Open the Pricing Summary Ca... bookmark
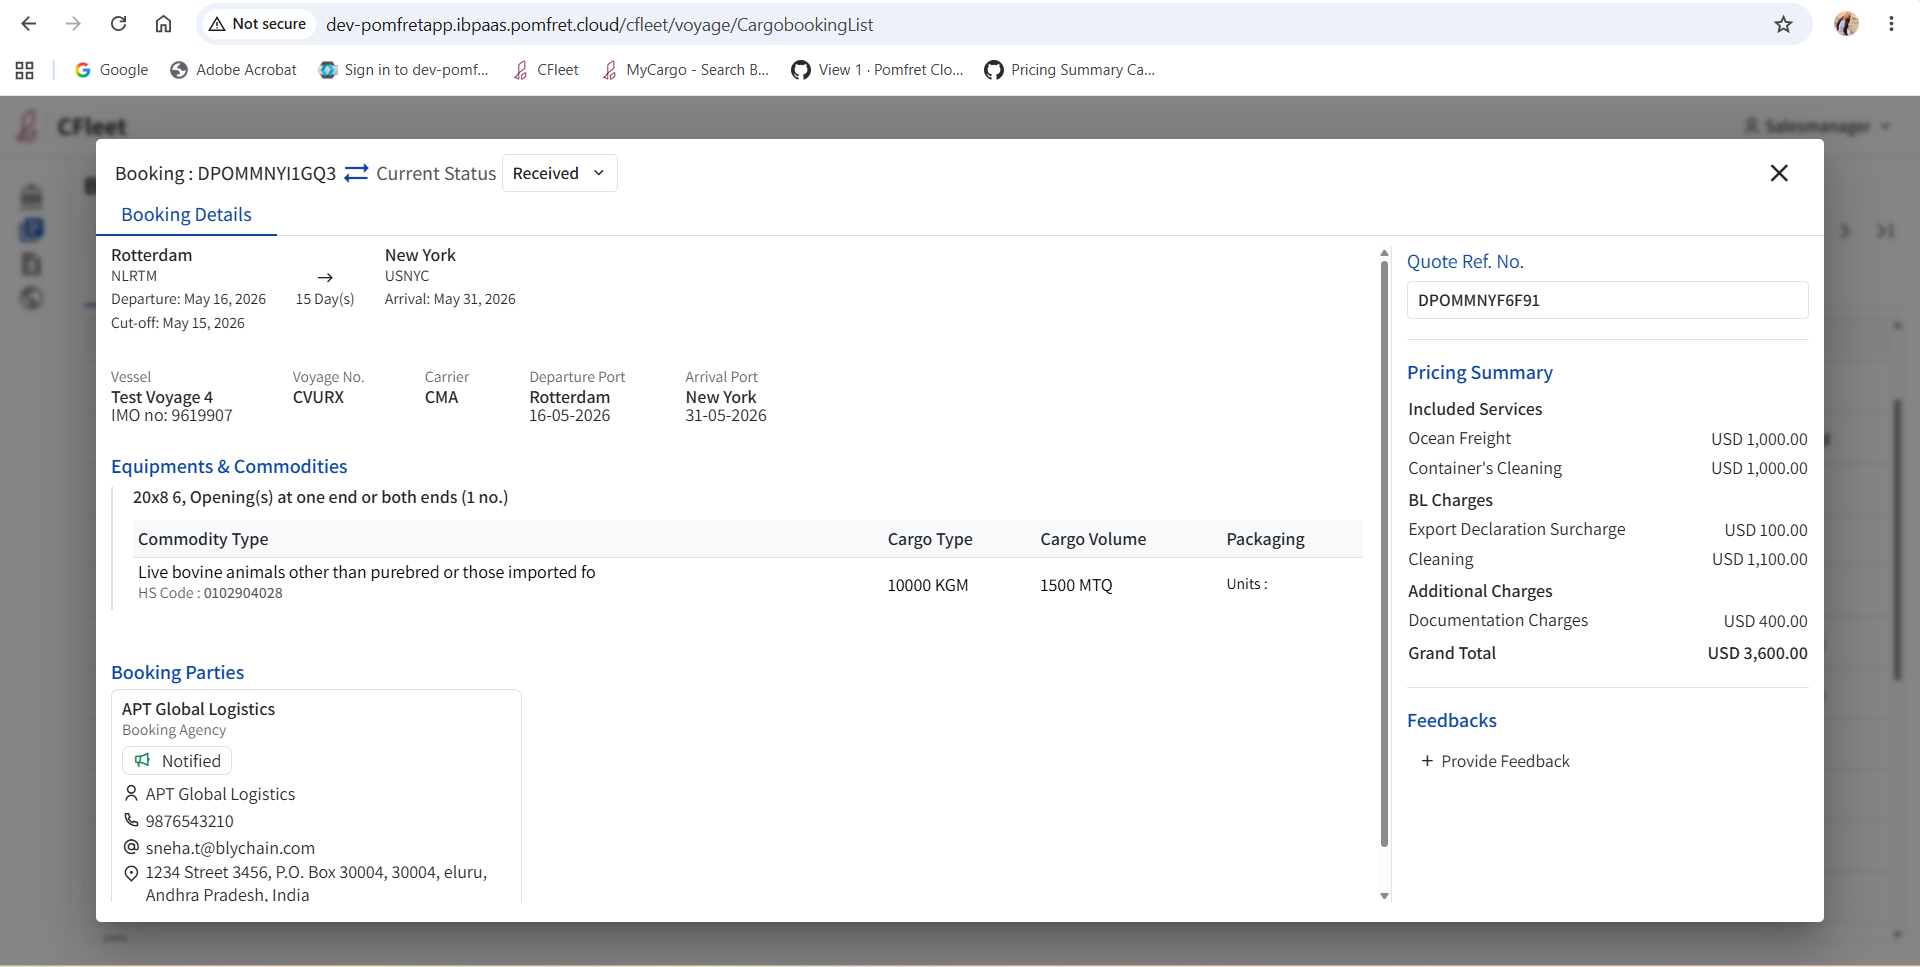1920x967 pixels. tap(1069, 70)
